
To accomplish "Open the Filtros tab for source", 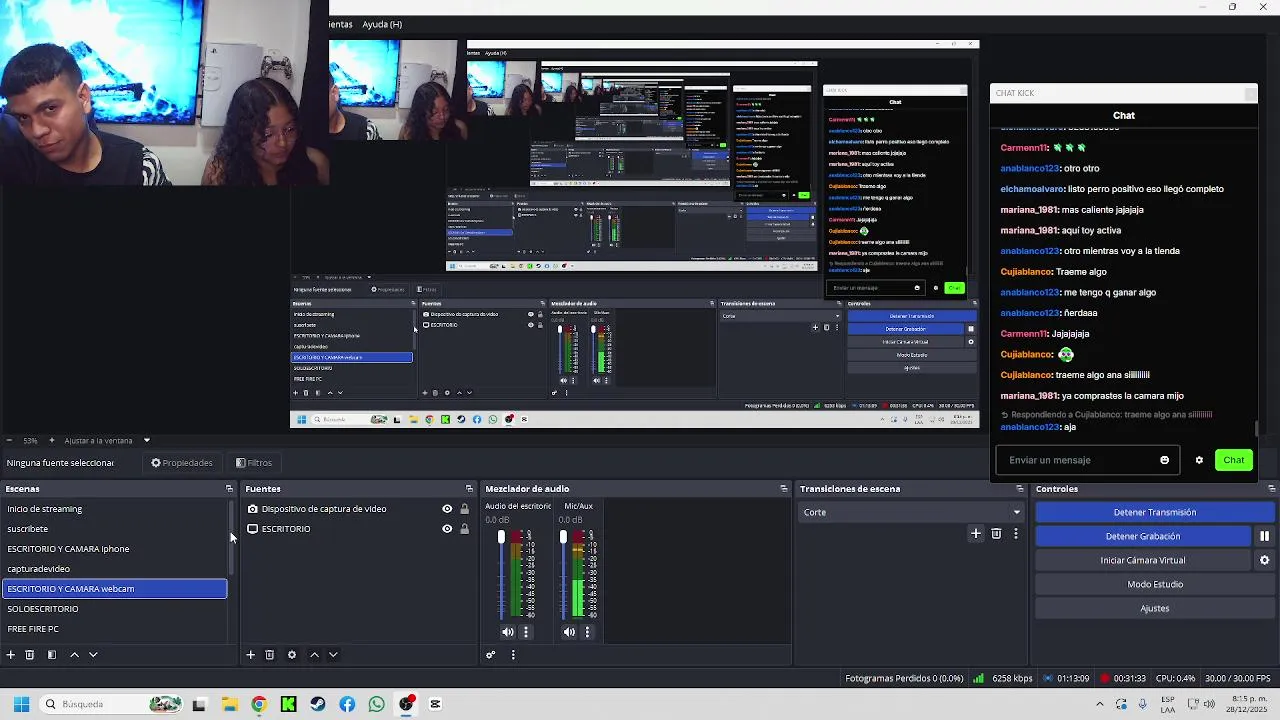I will click(x=254, y=463).
